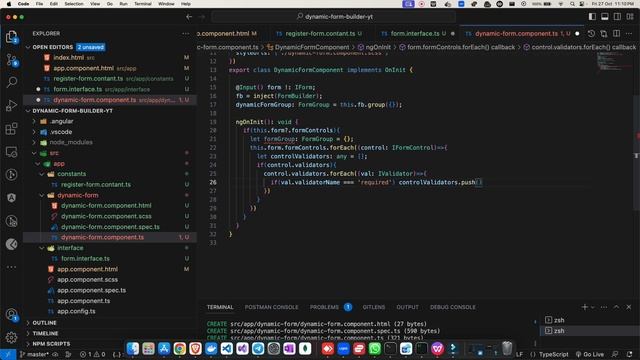Open the Manage settings gear
The width and height of the screenshot is (640, 360).
(x=11, y=337)
